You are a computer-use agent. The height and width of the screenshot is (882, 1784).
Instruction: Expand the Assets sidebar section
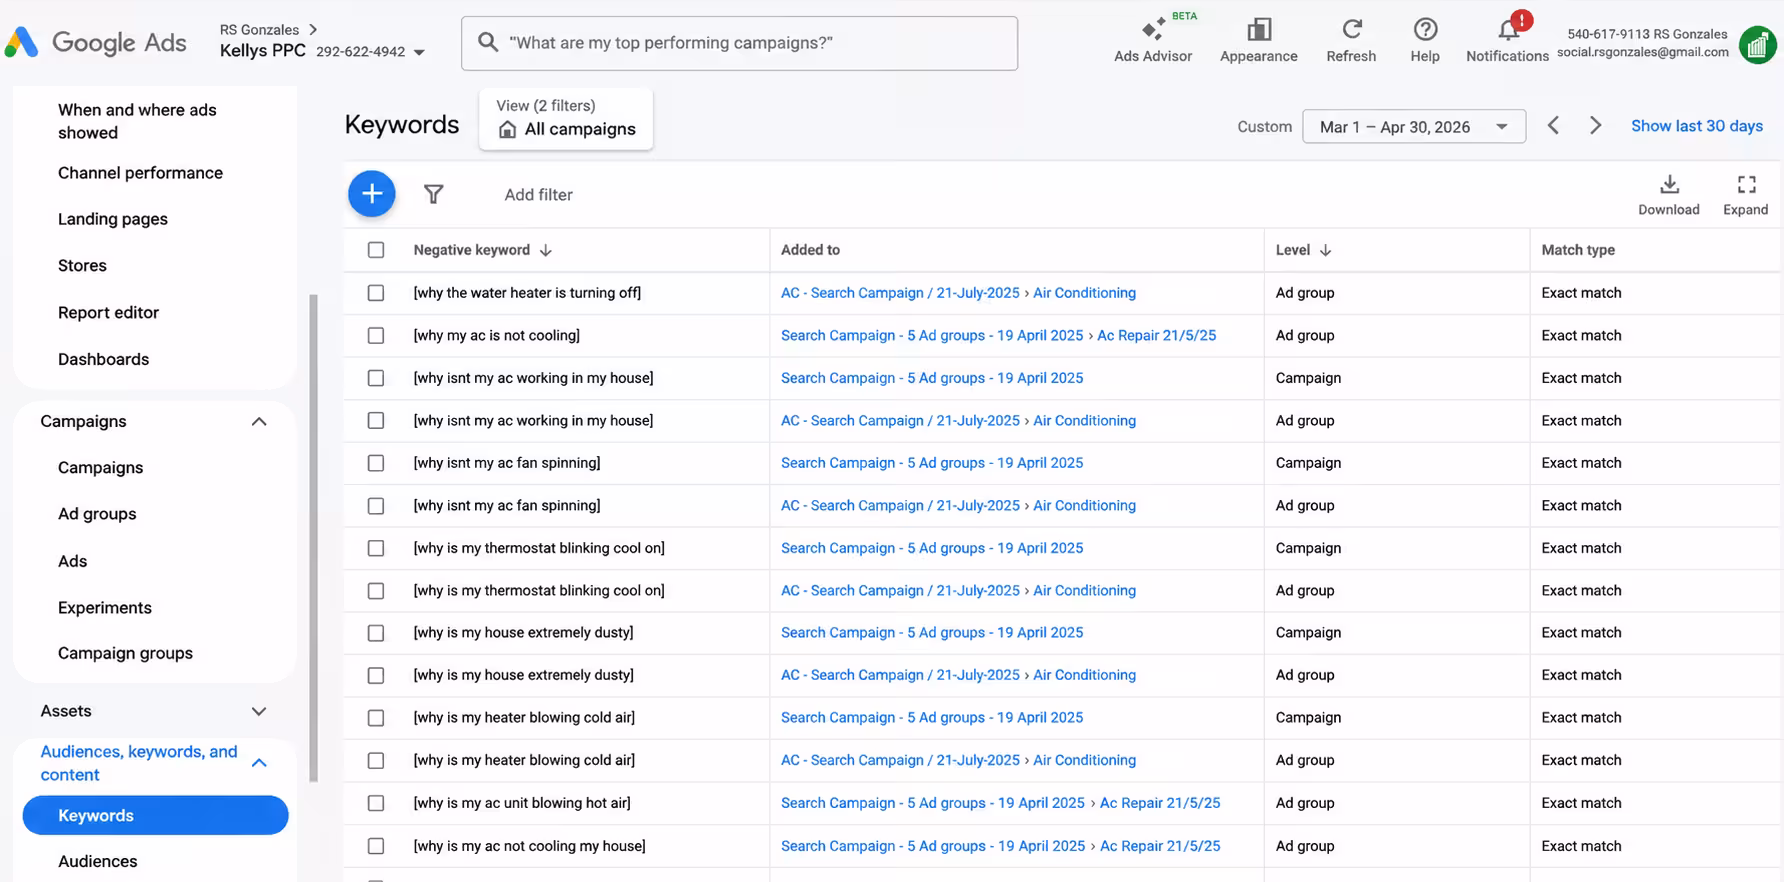(x=259, y=711)
